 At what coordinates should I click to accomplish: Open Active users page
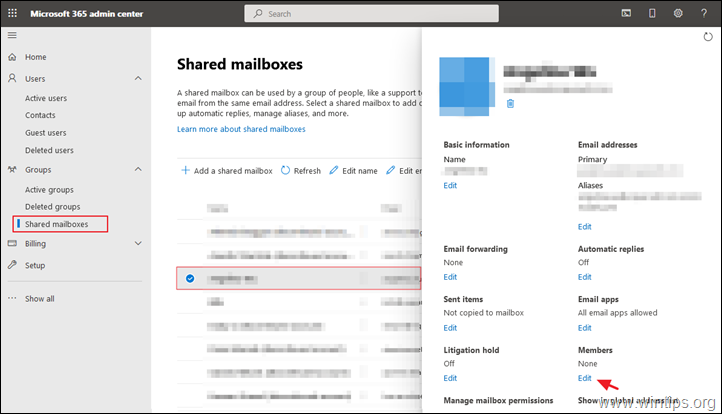(46, 98)
